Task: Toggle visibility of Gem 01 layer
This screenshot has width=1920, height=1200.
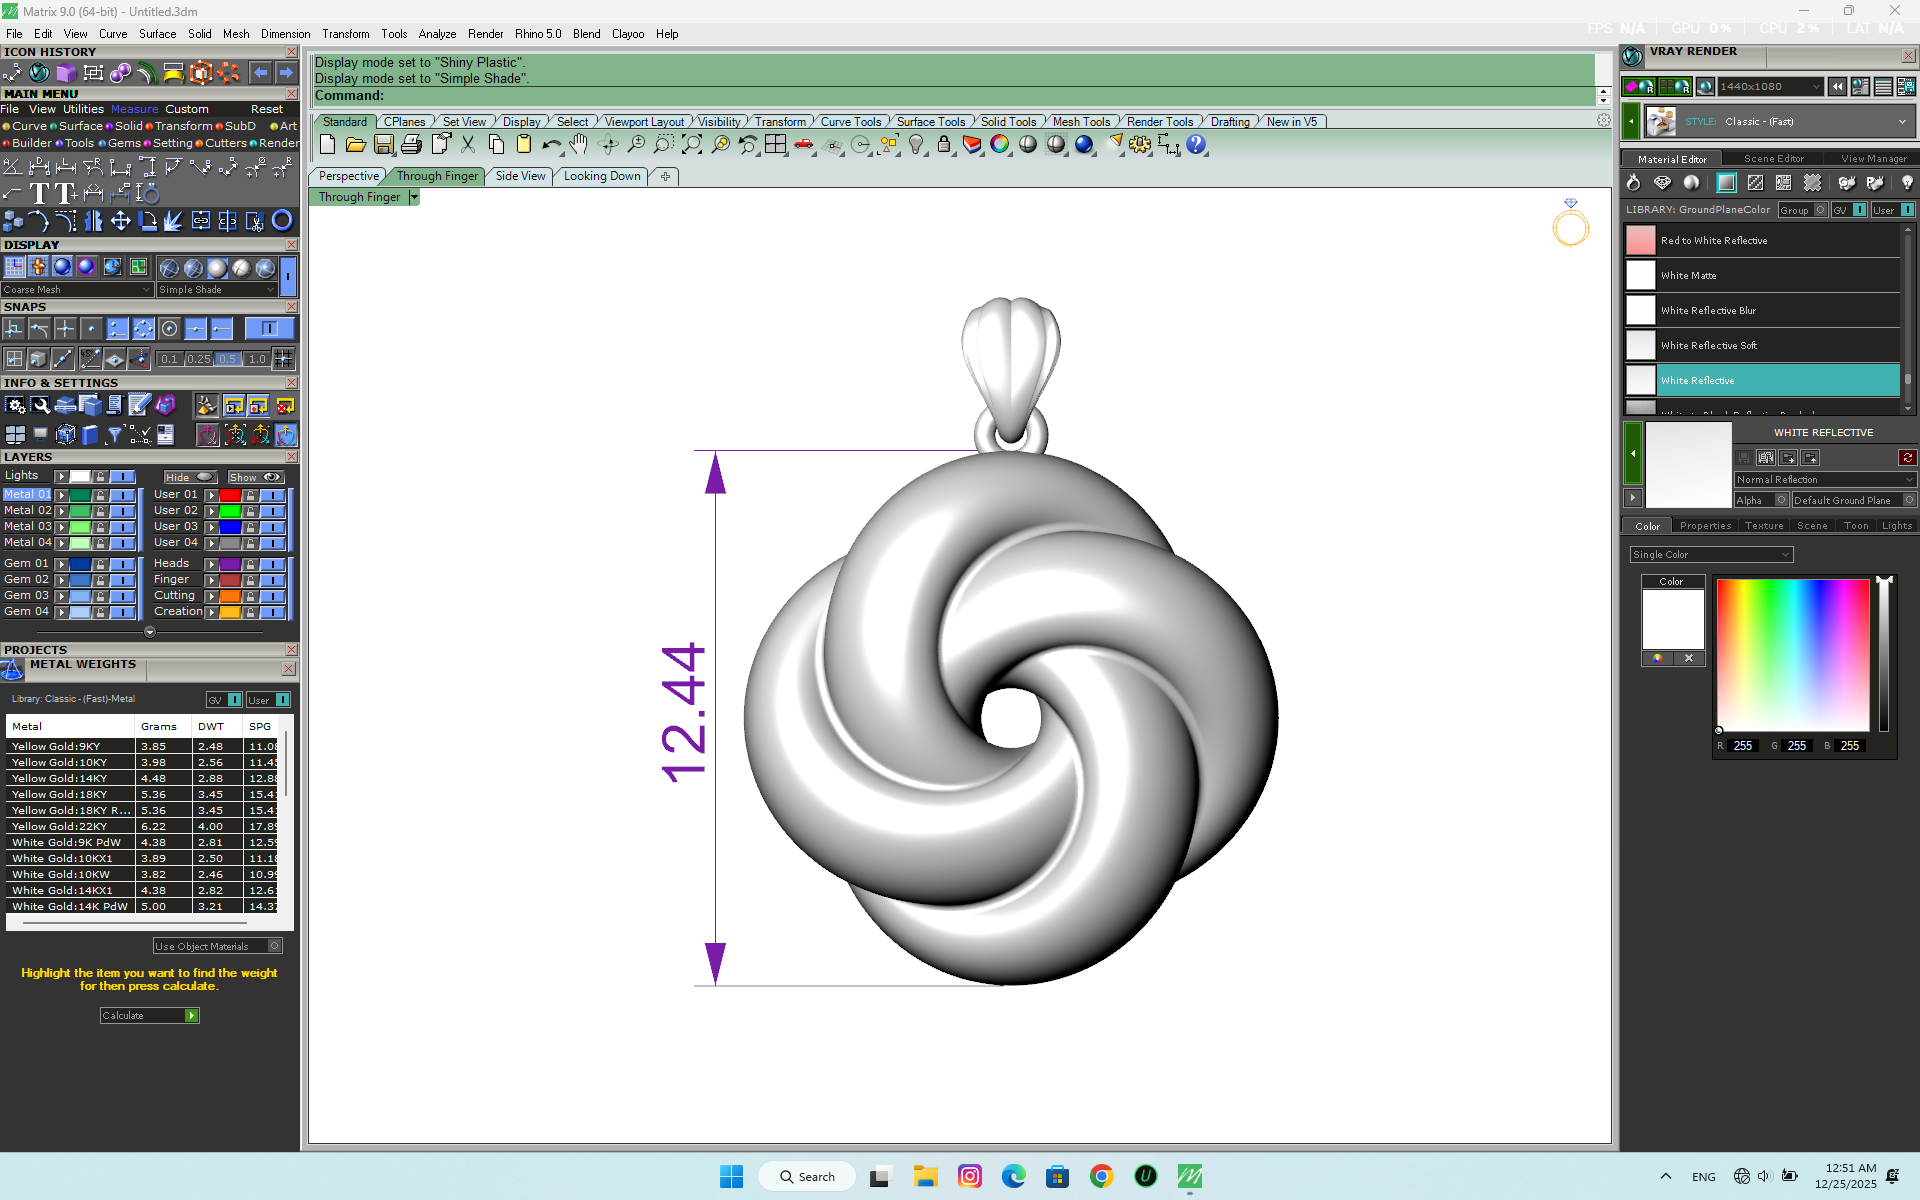Action: pos(122,564)
